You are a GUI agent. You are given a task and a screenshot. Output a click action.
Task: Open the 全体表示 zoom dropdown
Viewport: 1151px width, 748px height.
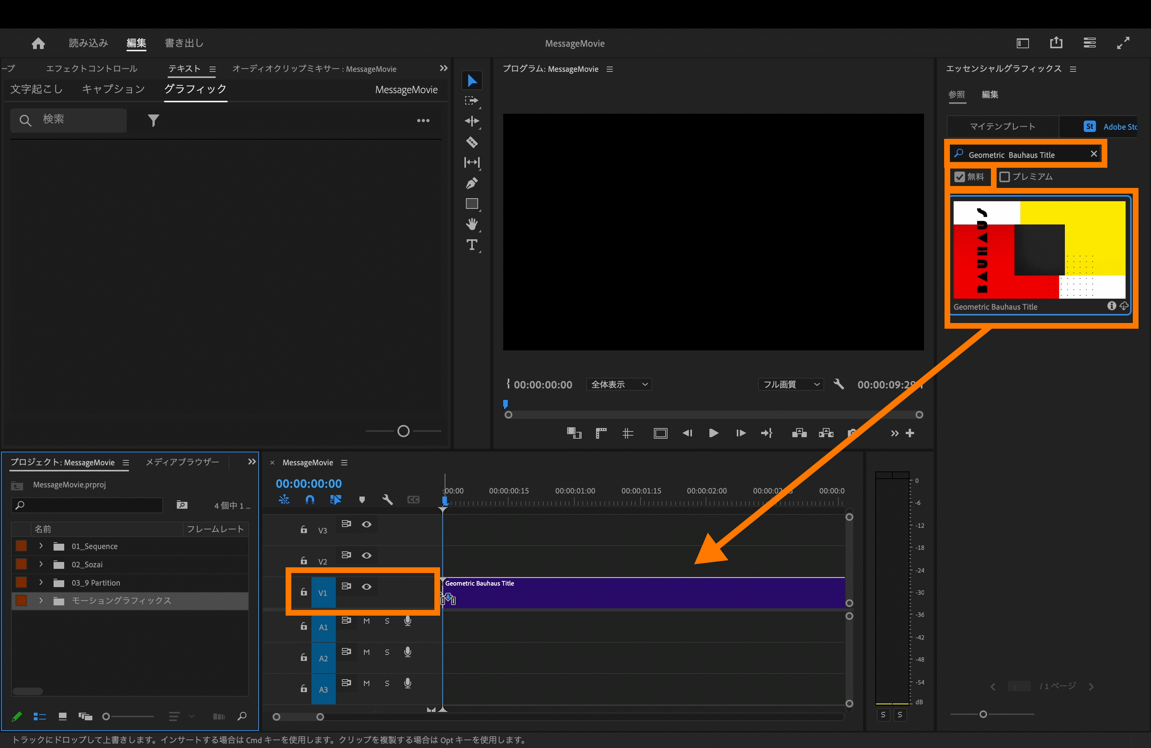619,385
